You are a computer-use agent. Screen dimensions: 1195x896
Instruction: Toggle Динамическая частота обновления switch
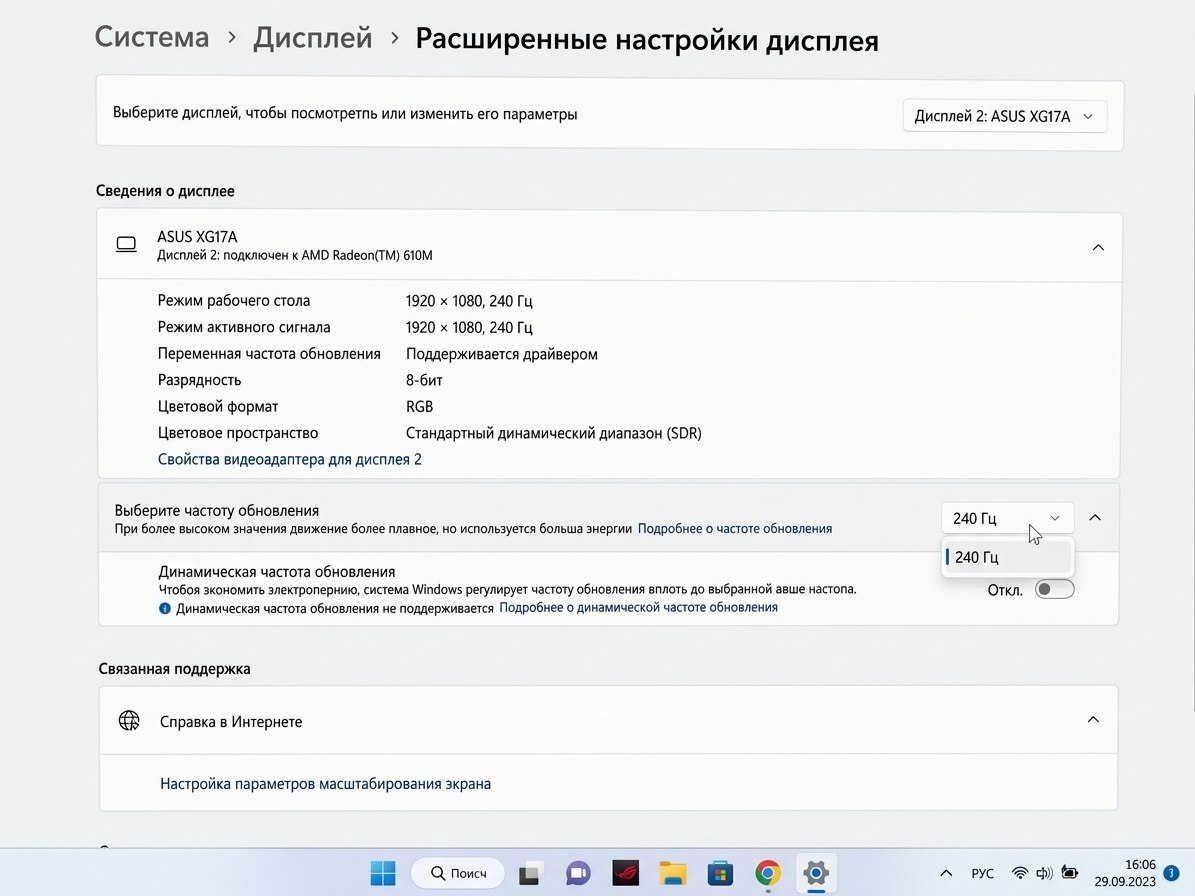pos(1054,589)
